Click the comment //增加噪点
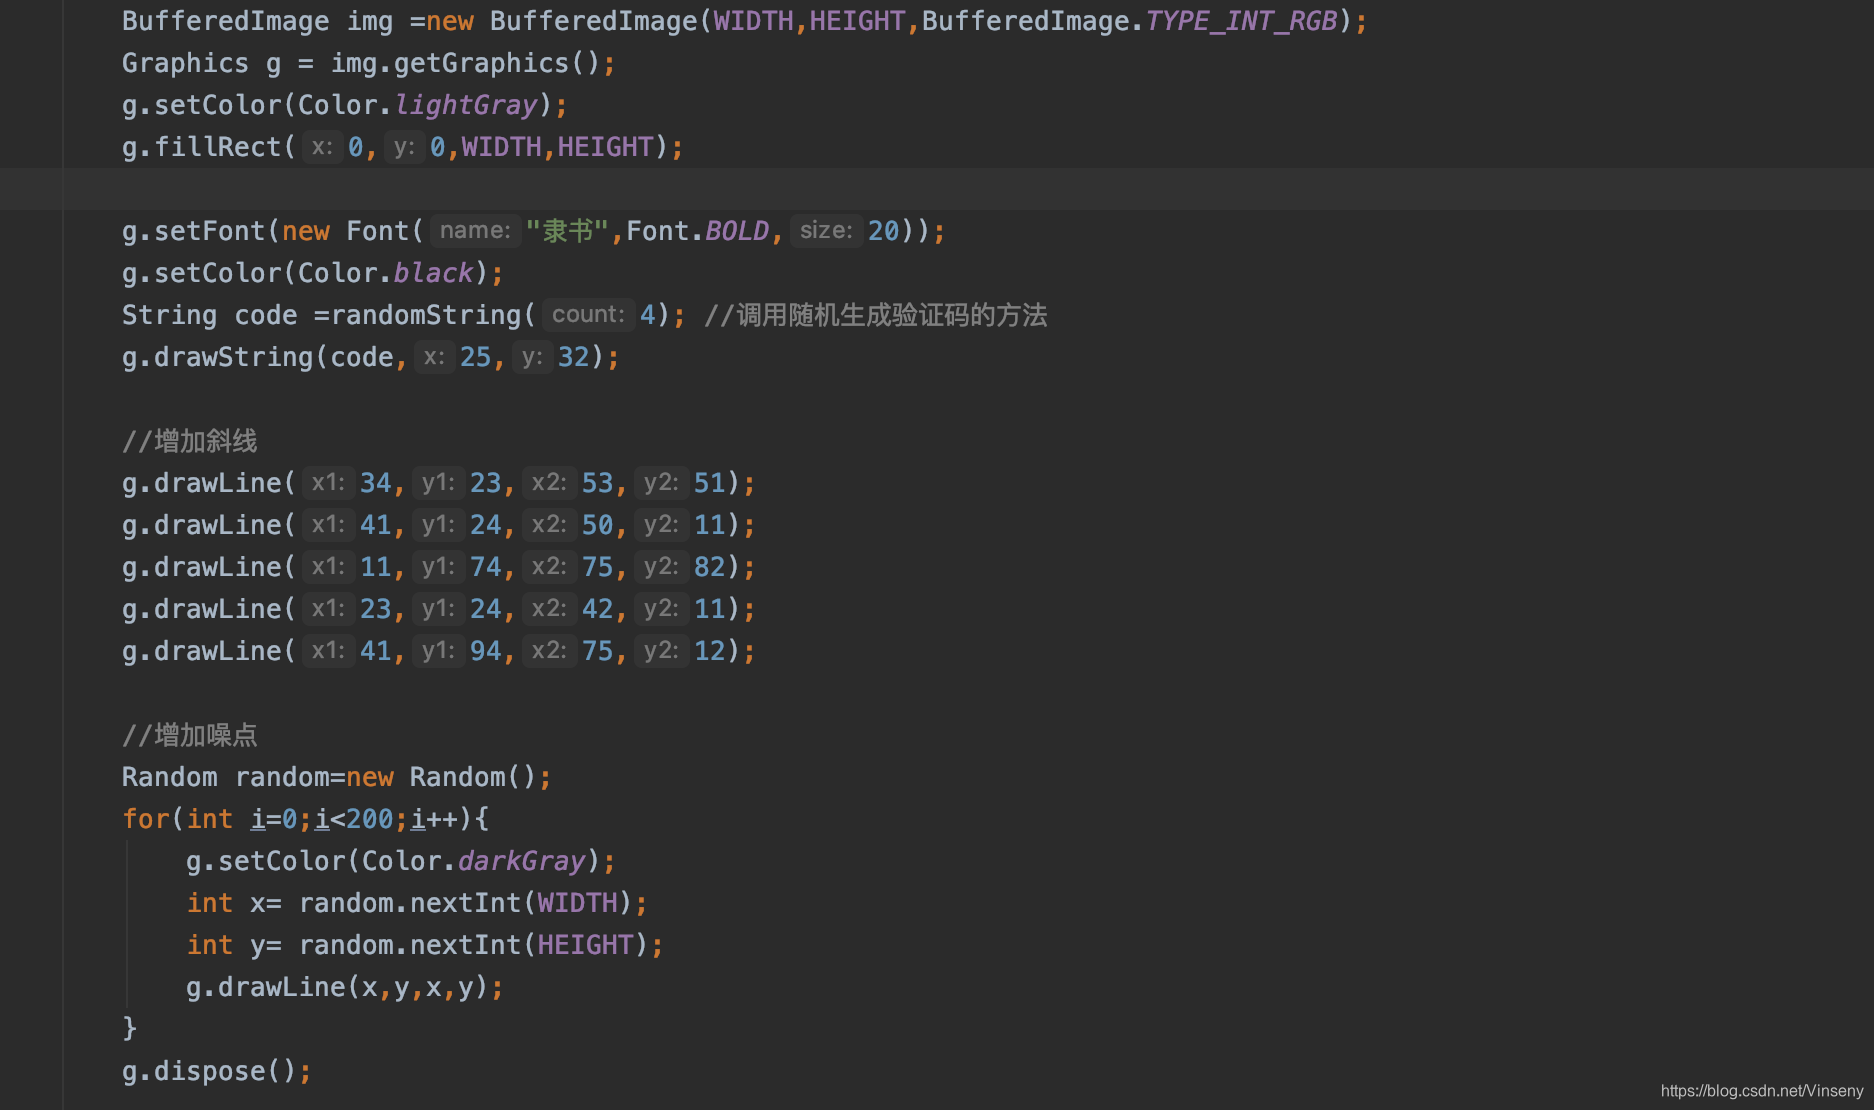 coord(190,735)
